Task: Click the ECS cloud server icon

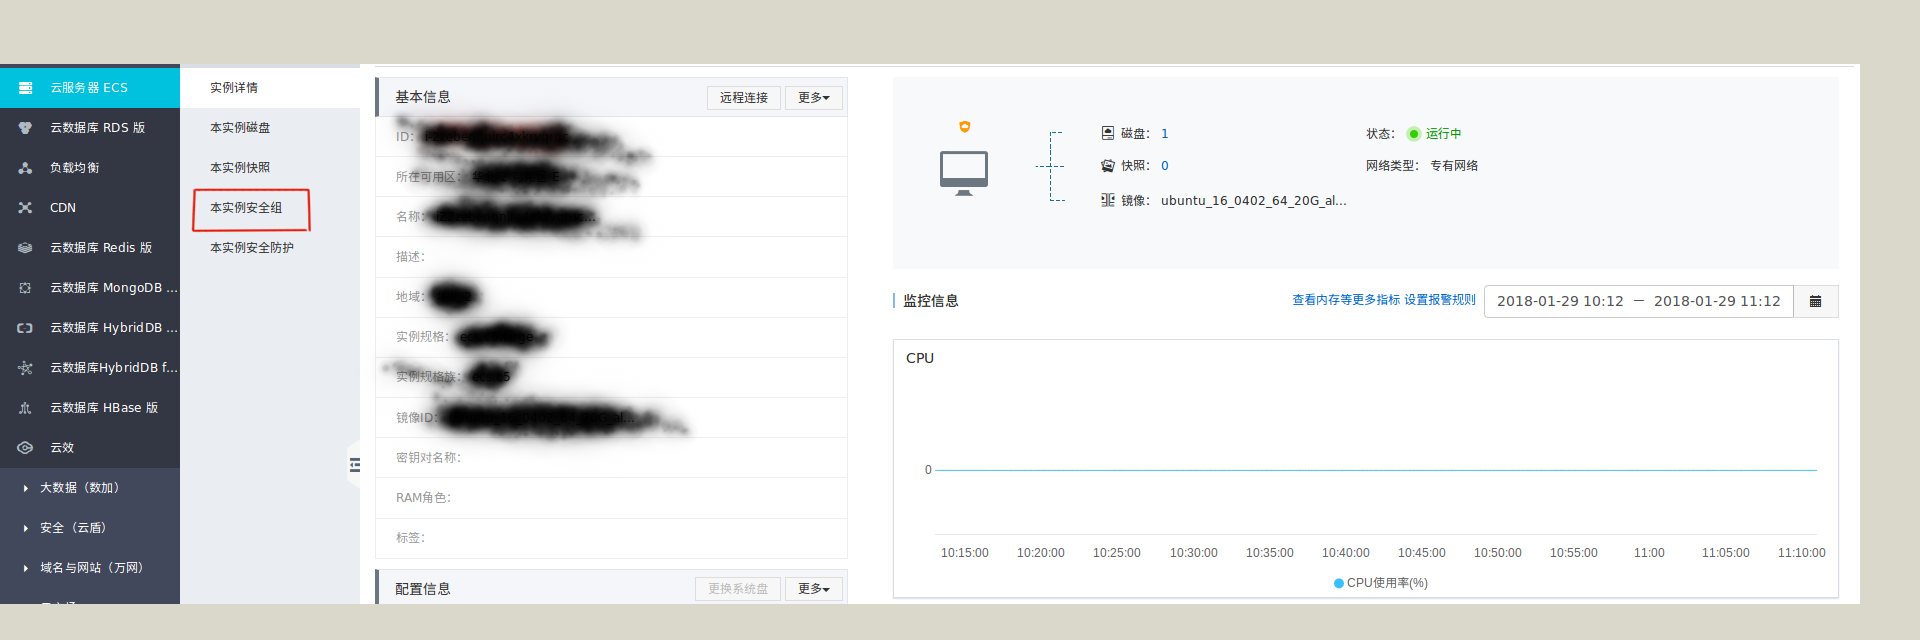Action: 26,88
